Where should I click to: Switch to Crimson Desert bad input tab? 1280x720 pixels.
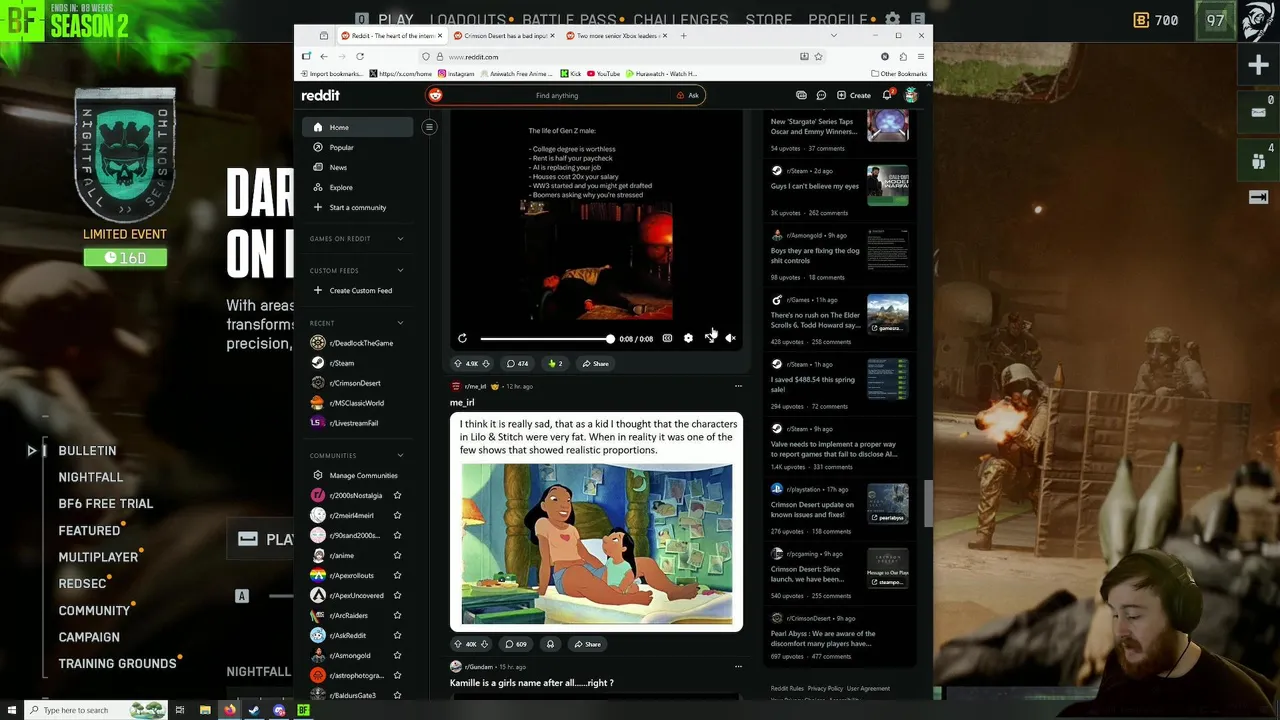pos(505,35)
